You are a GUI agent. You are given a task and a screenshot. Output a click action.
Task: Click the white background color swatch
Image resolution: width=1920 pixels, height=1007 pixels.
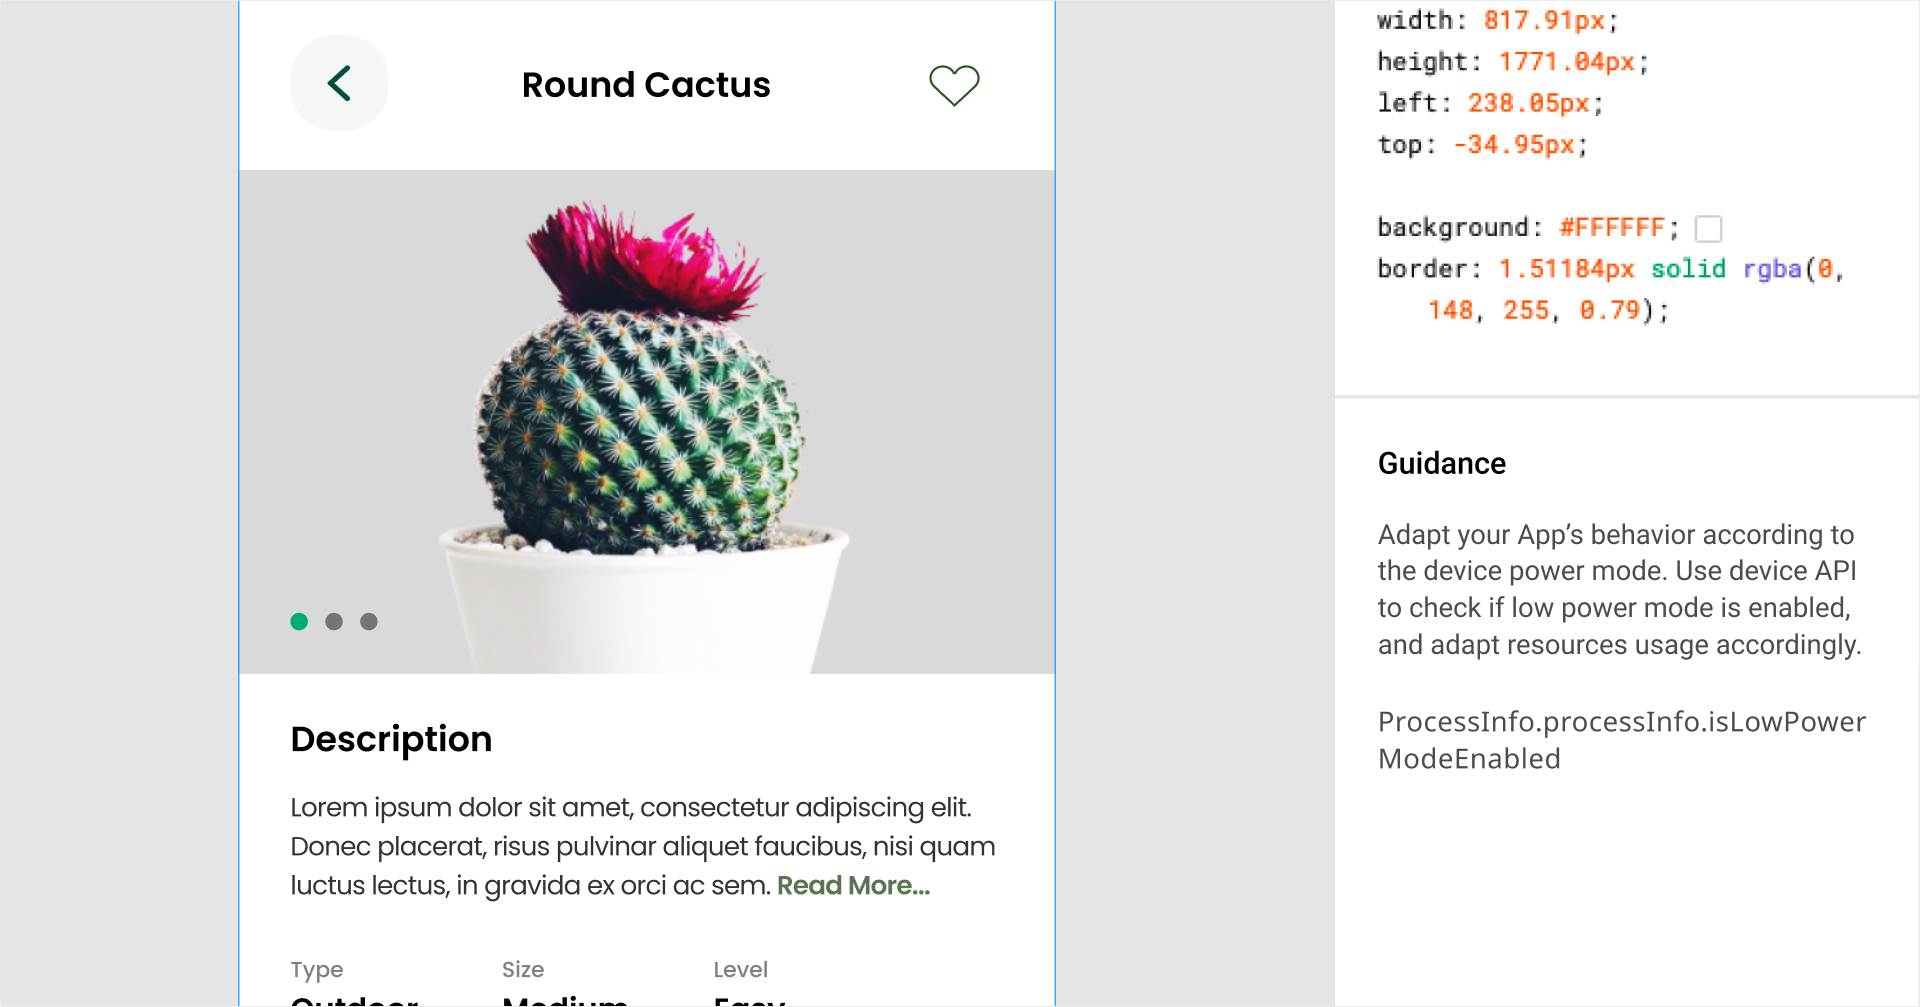coord(1708,229)
